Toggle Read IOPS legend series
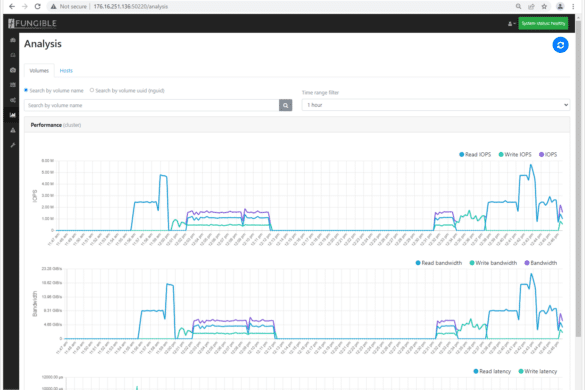Image resolution: width=585 pixels, height=390 pixels. click(x=475, y=155)
